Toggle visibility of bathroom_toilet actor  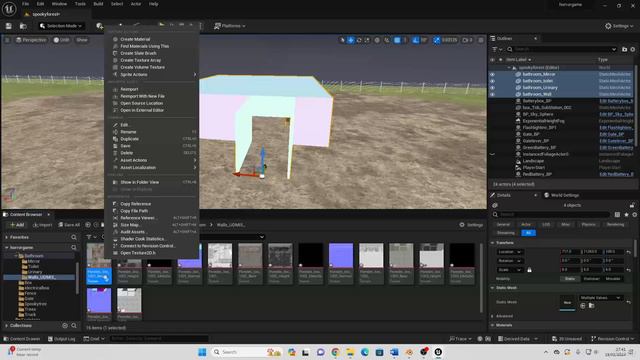pyautogui.click(x=492, y=81)
